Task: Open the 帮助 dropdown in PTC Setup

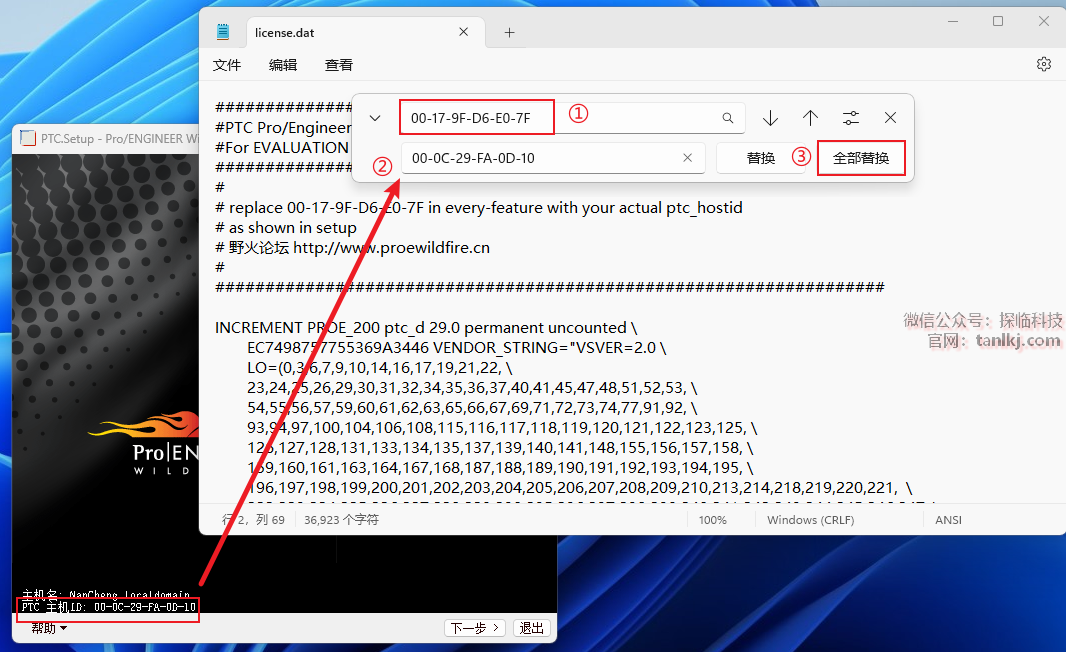Action: 49,628
